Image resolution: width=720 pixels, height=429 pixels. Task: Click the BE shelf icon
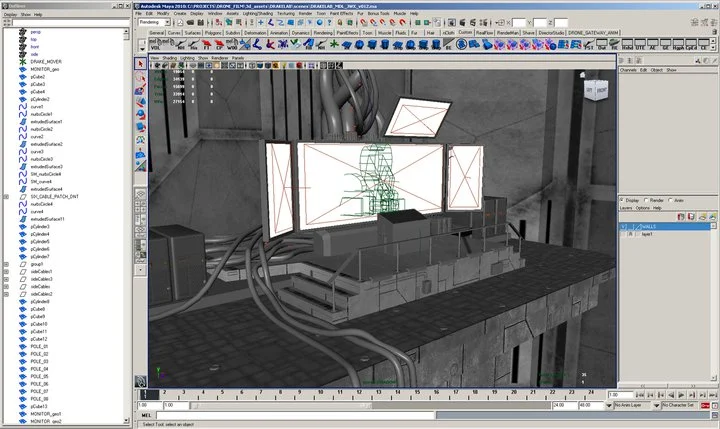pos(449,44)
